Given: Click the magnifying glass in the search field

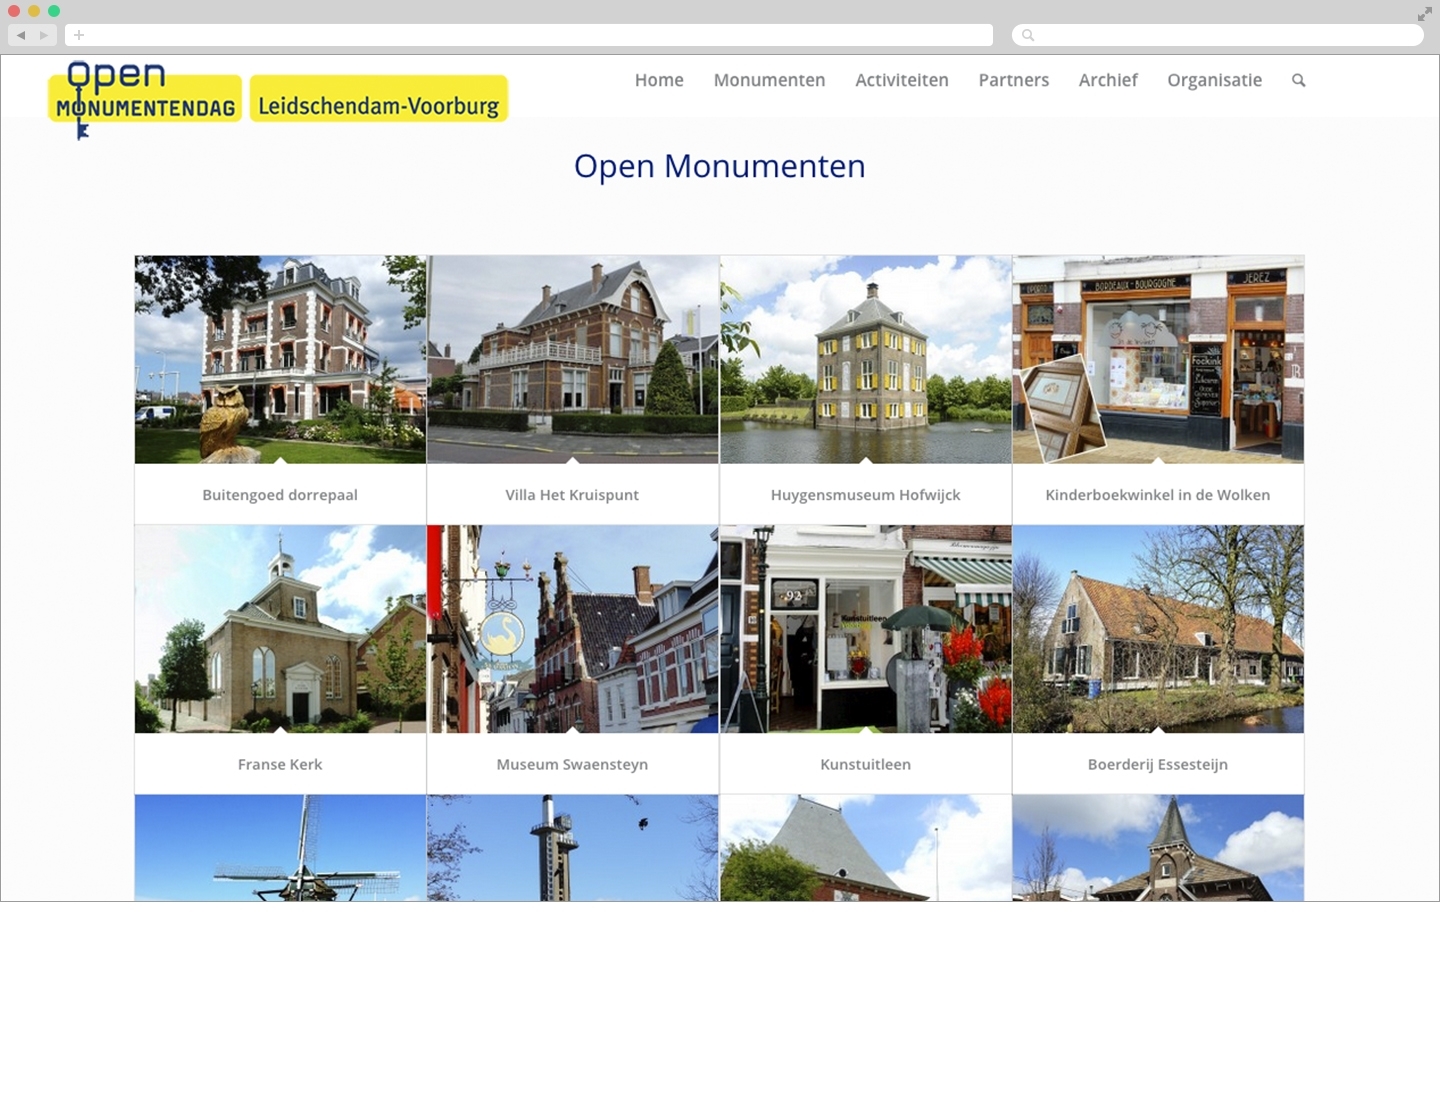Looking at the screenshot, I should (x=1027, y=35).
